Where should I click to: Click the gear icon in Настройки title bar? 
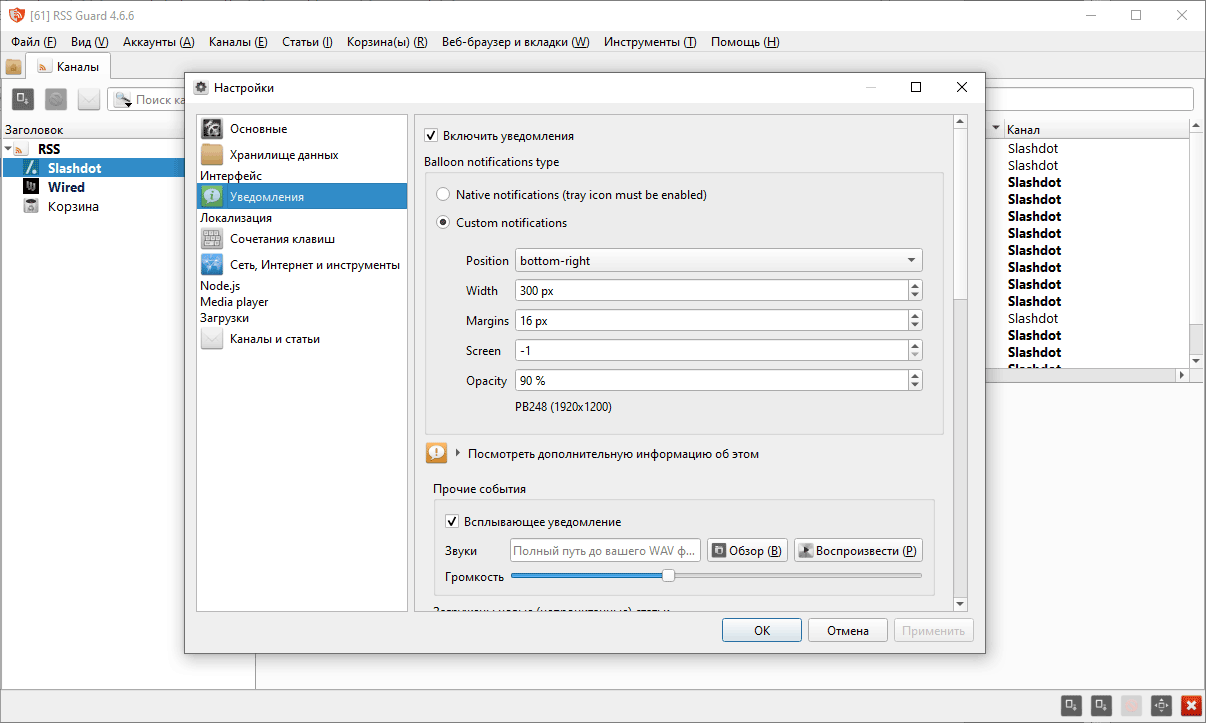tap(201, 87)
